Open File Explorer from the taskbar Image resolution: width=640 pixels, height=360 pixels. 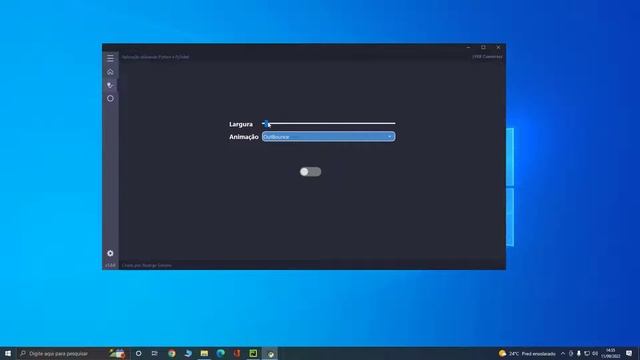coord(204,353)
